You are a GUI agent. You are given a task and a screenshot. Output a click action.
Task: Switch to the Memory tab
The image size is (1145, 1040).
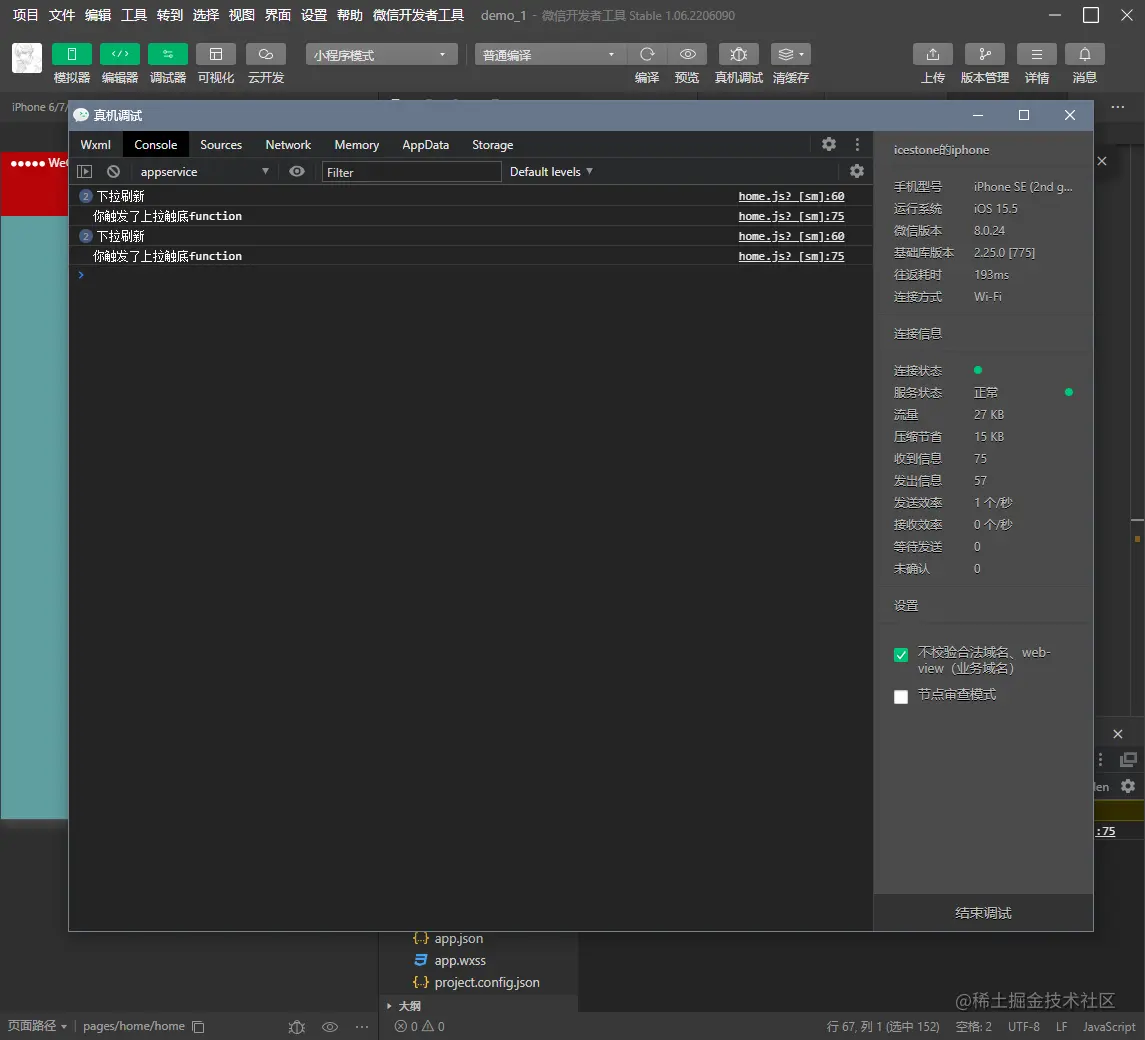(356, 145)
